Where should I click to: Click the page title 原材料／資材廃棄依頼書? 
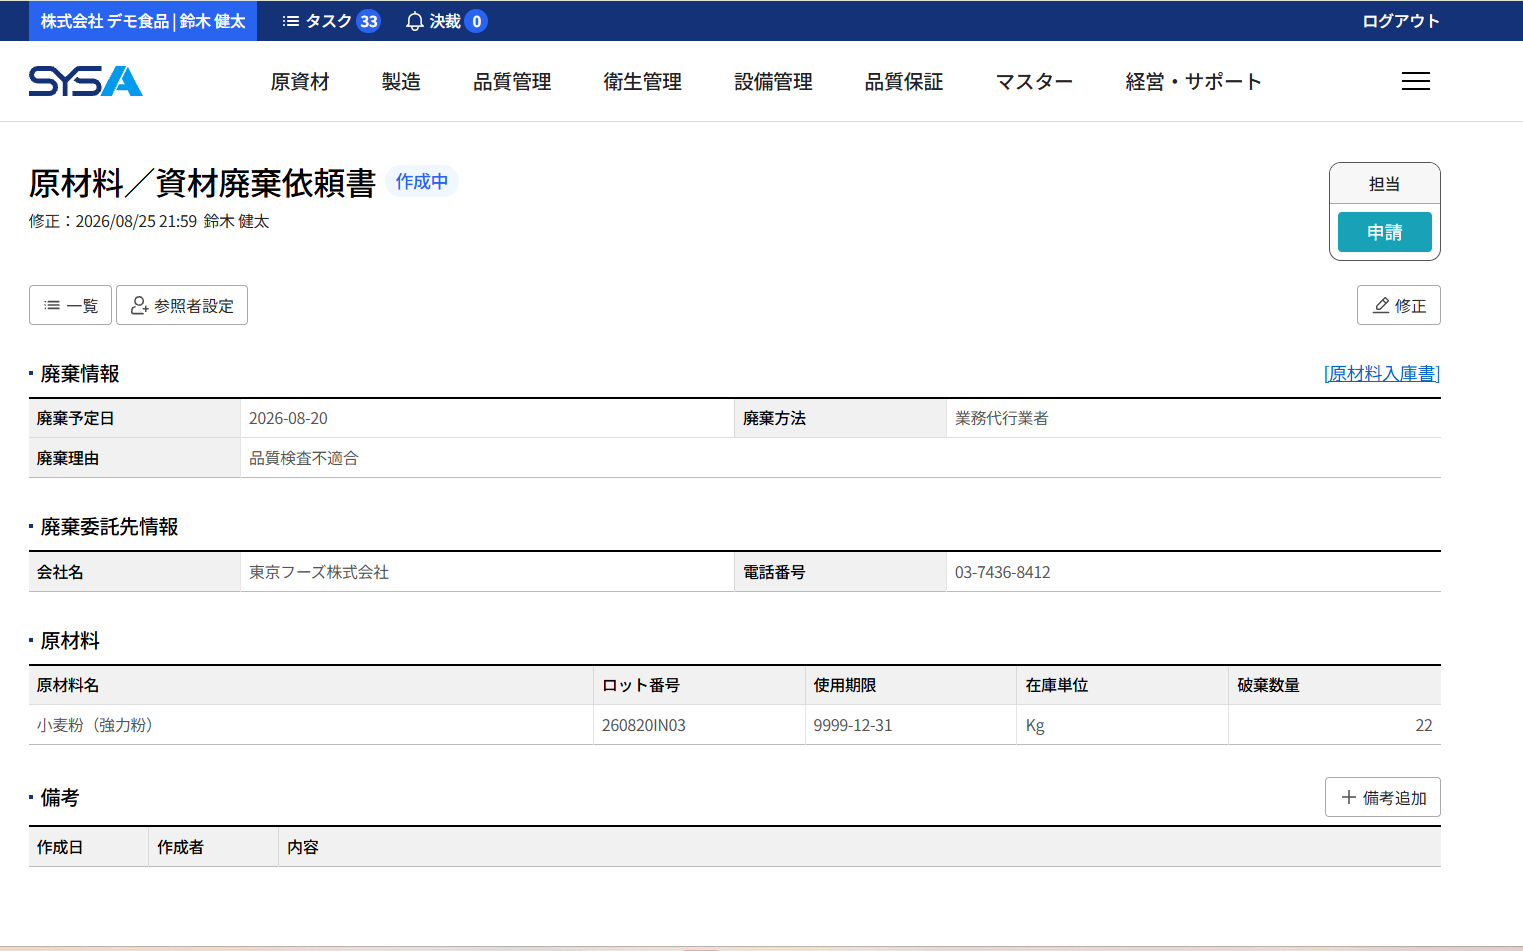(x=202, y=183)
